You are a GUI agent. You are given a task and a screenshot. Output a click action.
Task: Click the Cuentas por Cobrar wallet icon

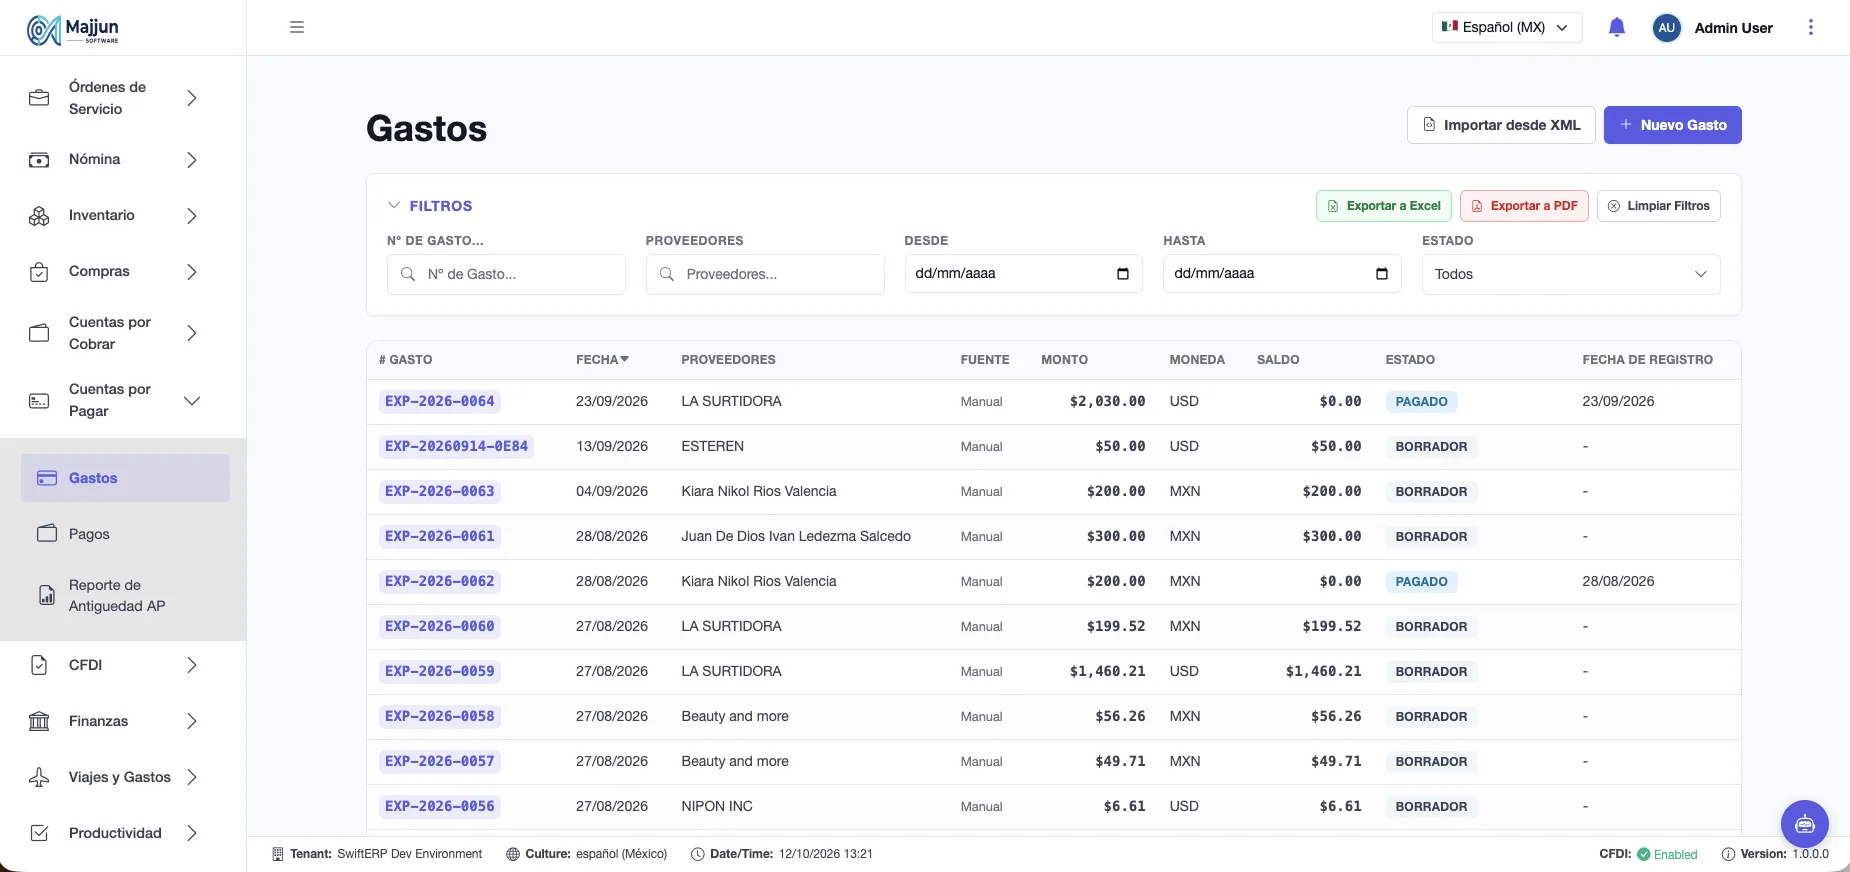(x=39, y=333)
